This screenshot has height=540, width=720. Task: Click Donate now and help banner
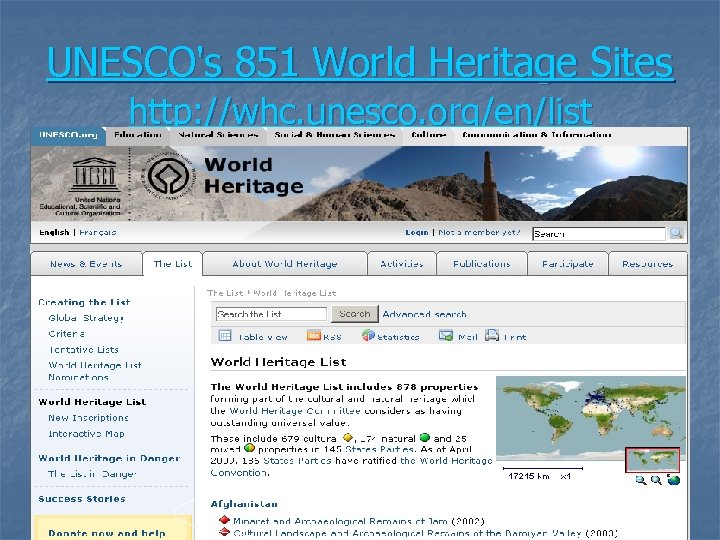113,528
